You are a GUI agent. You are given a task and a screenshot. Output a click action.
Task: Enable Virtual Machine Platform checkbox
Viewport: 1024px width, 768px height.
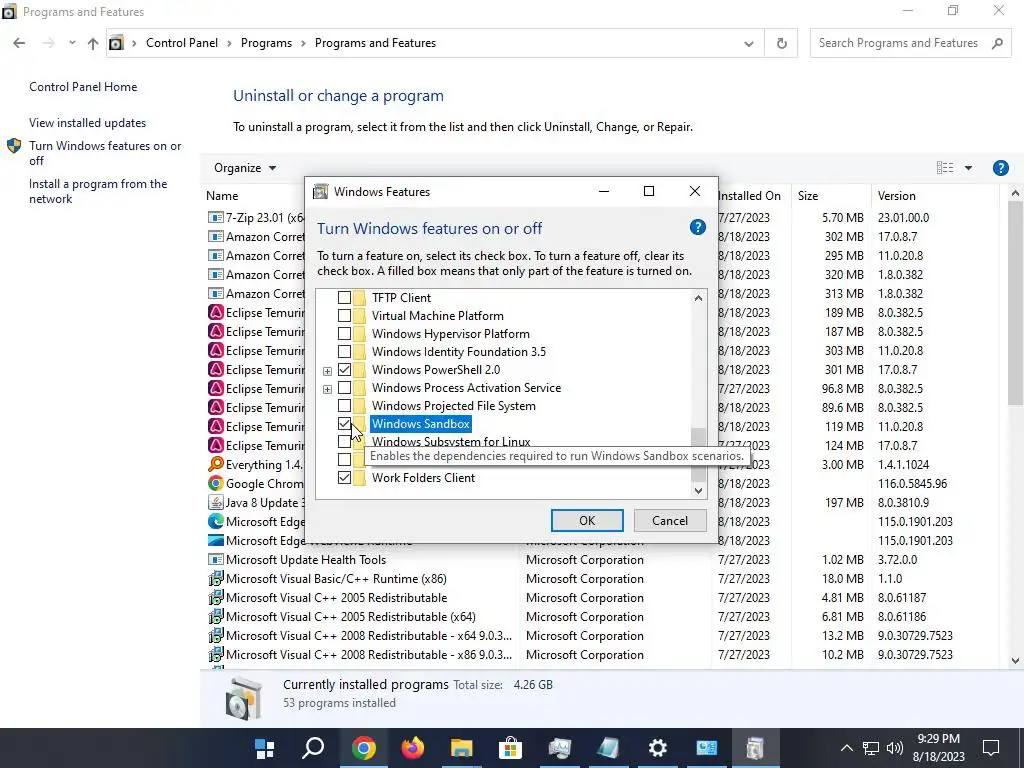point(344,316)
